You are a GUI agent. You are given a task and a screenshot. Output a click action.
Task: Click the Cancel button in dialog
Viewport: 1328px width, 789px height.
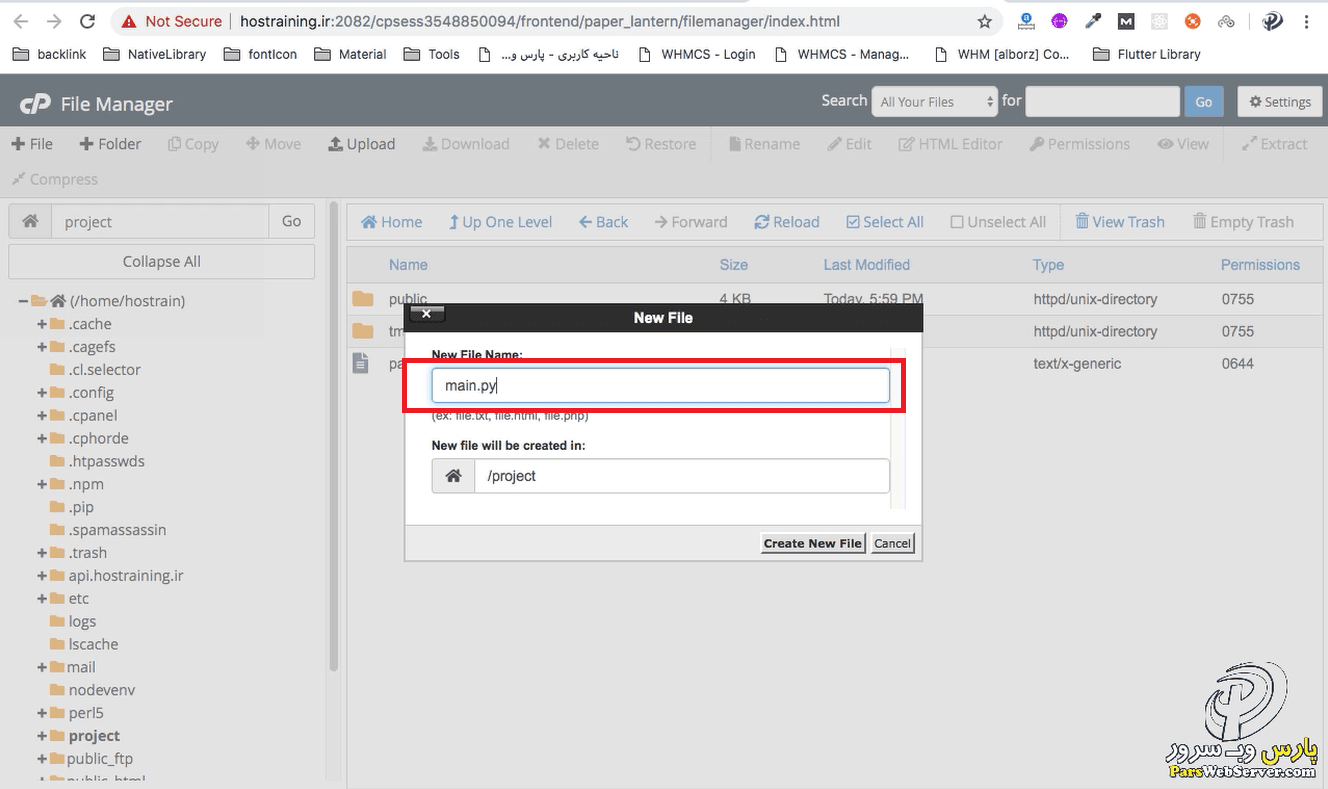[892, 543]
